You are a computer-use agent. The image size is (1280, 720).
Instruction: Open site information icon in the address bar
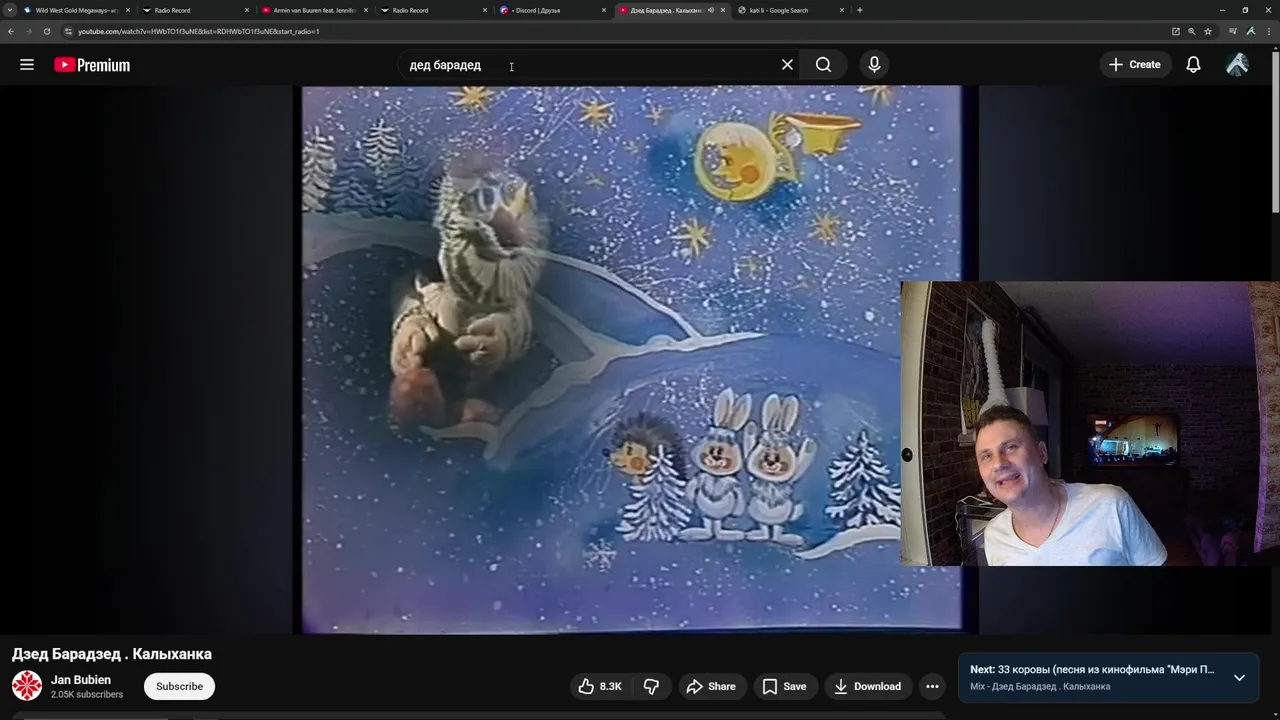(68, 31)
